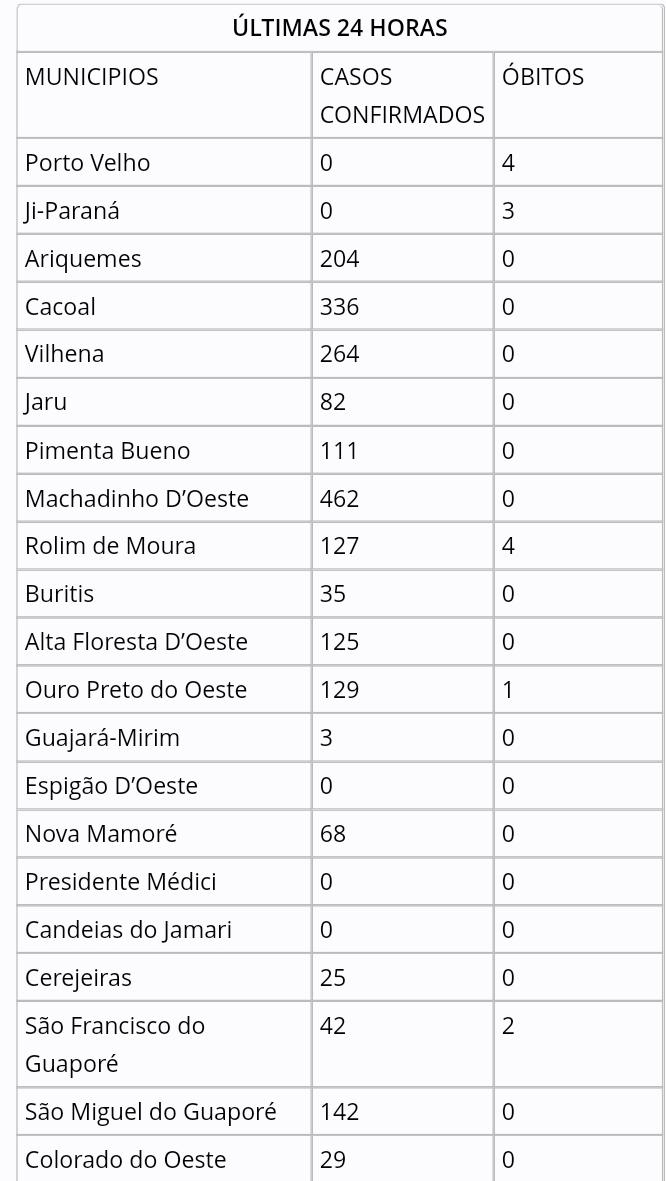Click Cacoal's confirmed cases value 336
The width and height of the screenshot is (666, 1181).
click(x=340, y=306)
